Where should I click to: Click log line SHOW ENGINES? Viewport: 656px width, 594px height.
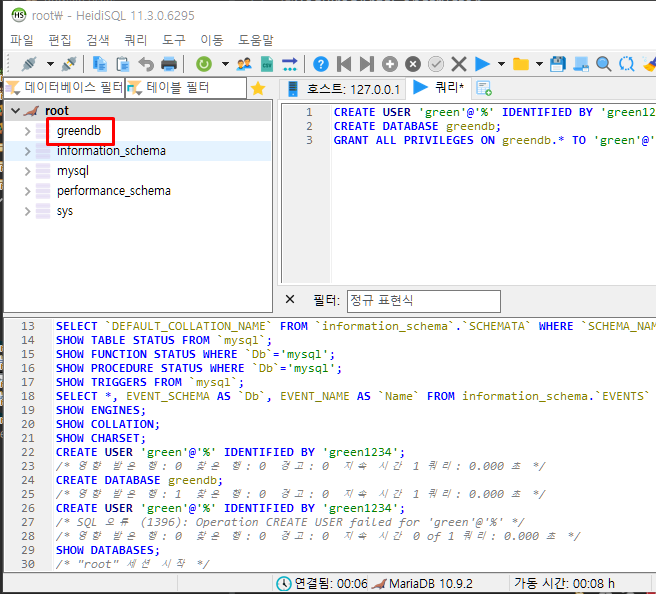tap(101, 410)
